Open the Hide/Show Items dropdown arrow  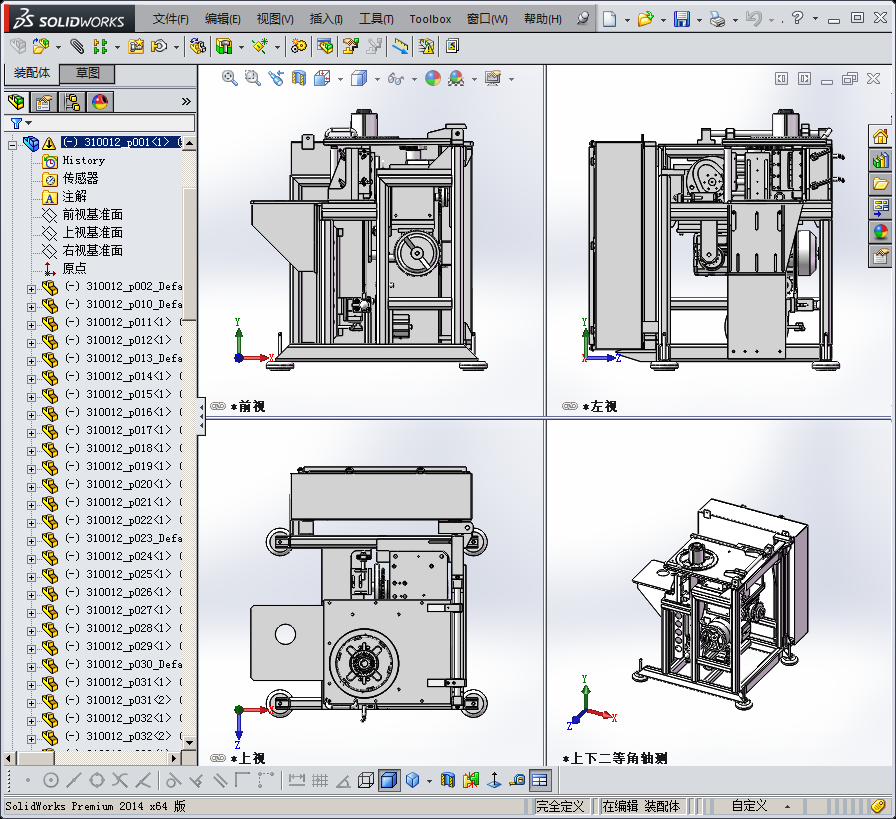click(x=413, y=79)
